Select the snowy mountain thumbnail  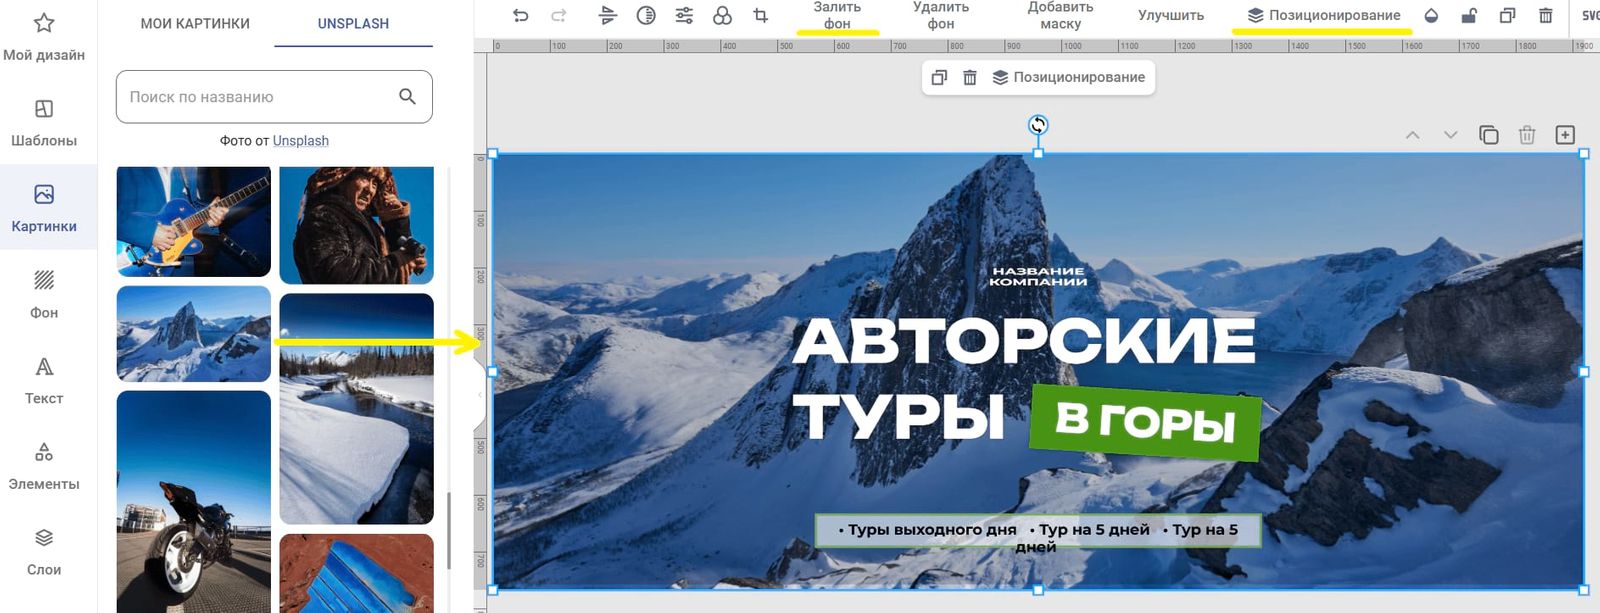(194, 334)
